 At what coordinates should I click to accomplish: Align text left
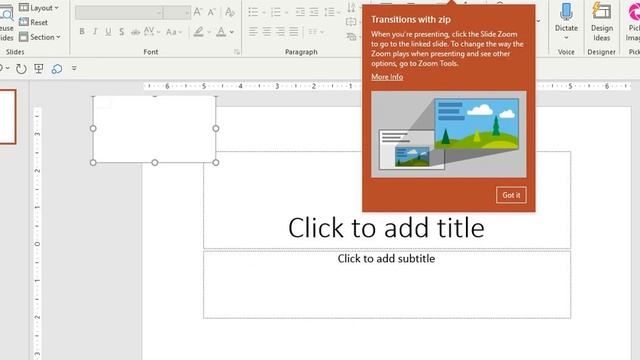tap(253, 31)
